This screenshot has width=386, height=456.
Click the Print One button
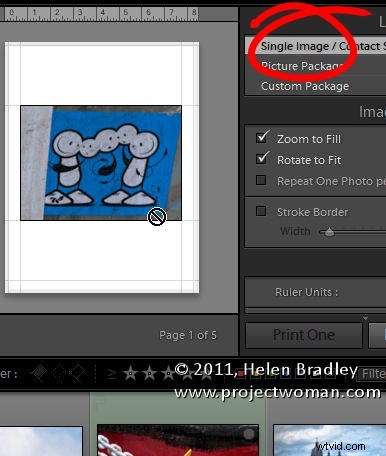304,335
